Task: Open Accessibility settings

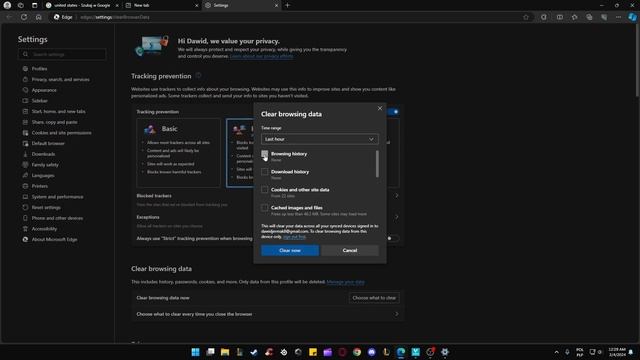Action: 44,229
